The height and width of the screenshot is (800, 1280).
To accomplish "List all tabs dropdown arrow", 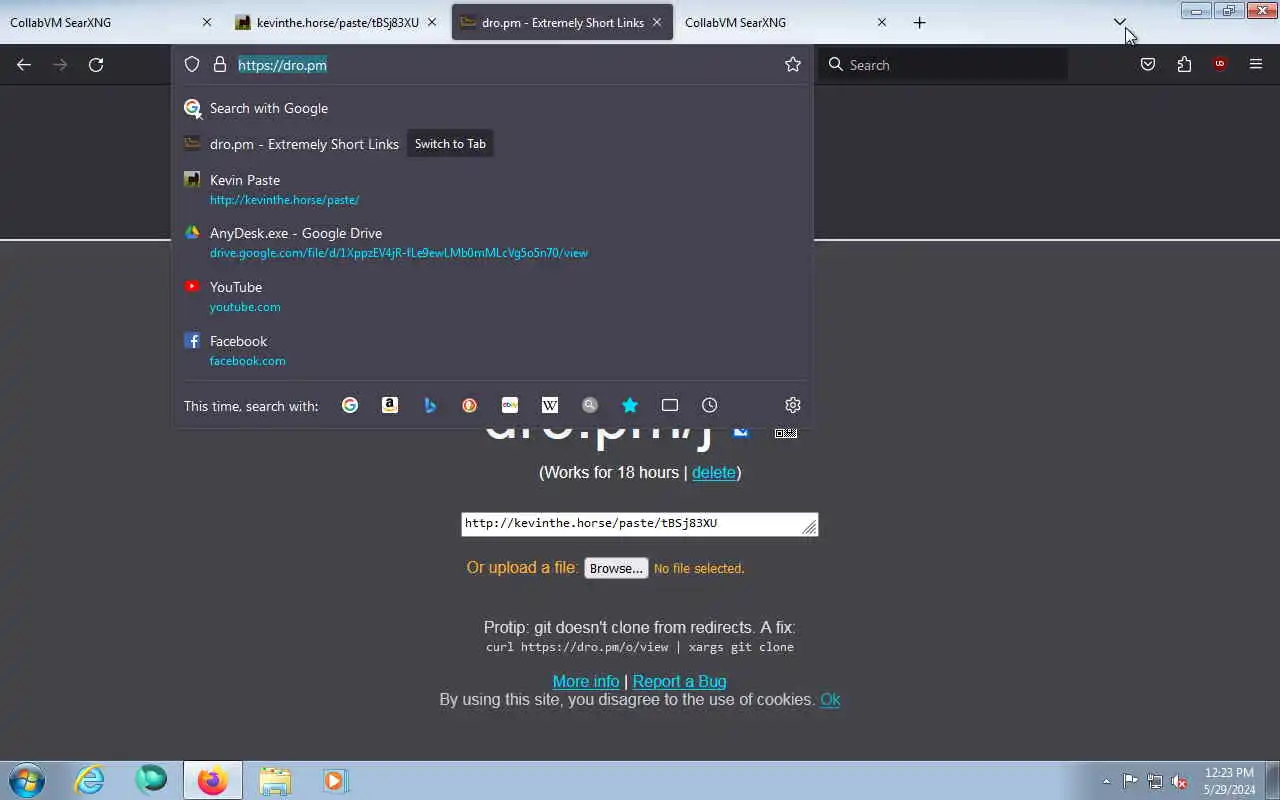I will [x=1120, y=22].
